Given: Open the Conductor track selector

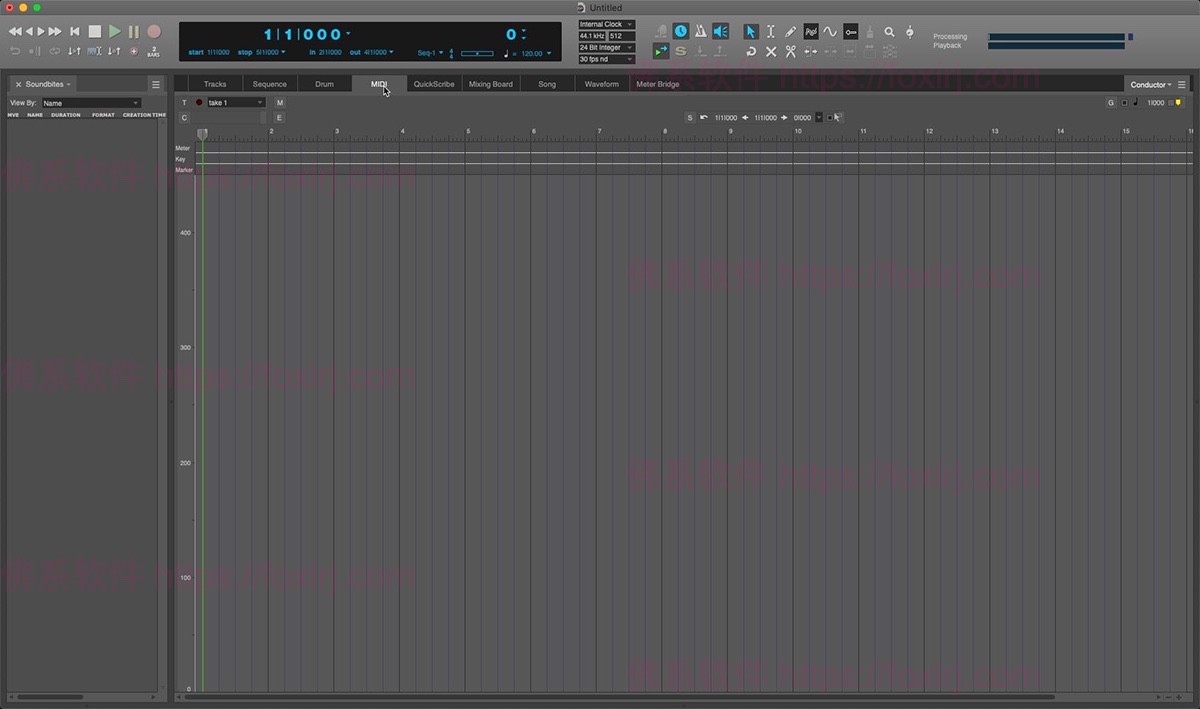Looking at the screenshot, I should coord(1149,84).
